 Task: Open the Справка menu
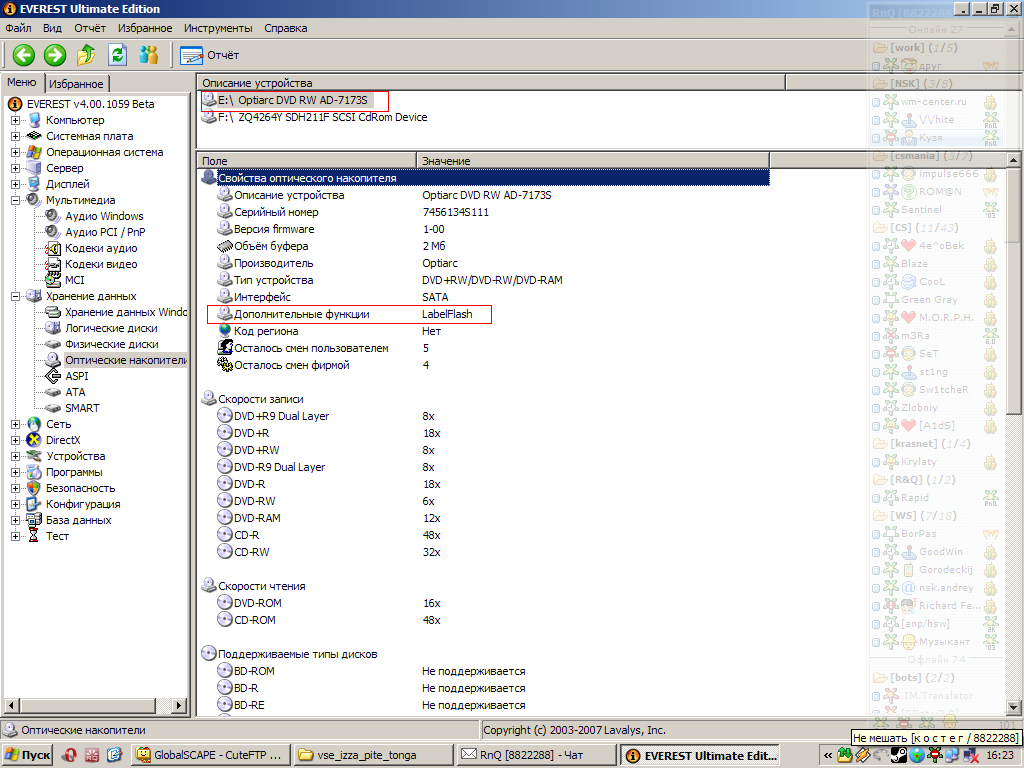point(285,28)
